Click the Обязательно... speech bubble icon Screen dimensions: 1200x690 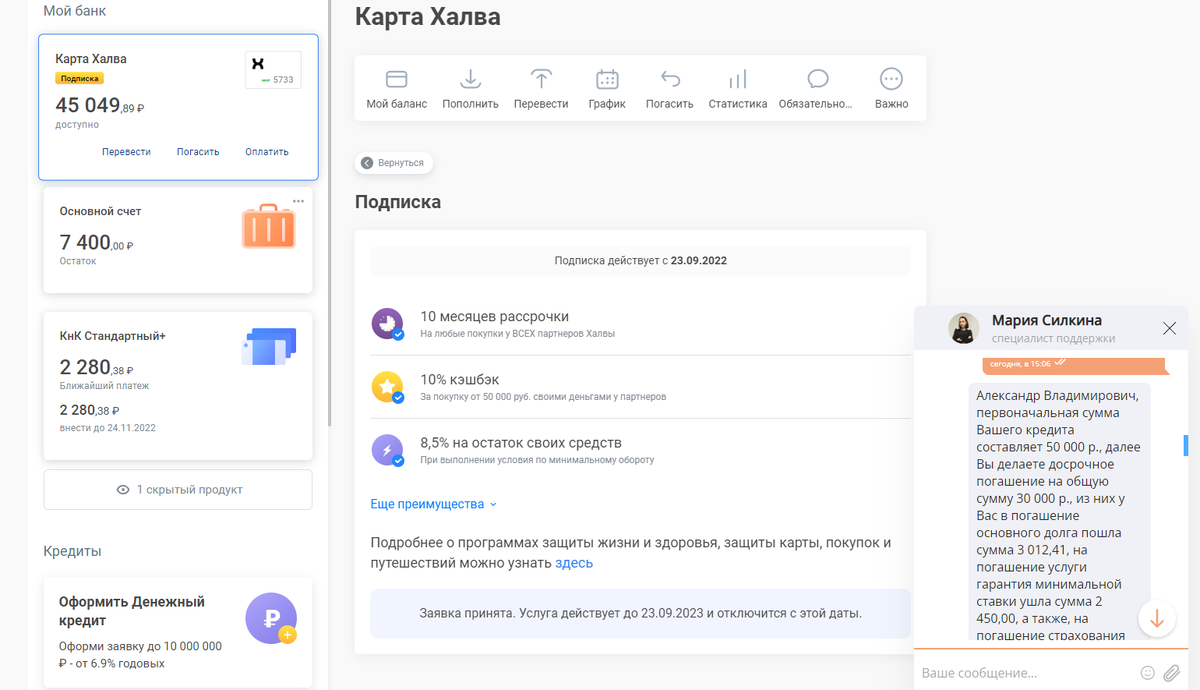click(x=818, y=79)
